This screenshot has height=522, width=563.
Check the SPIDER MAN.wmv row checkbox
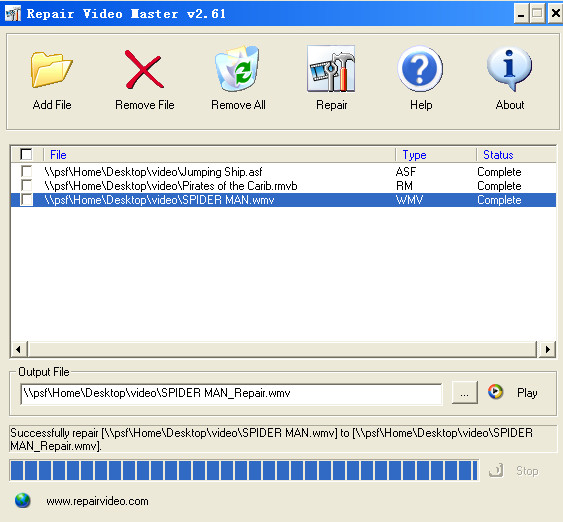pos(27,200)
